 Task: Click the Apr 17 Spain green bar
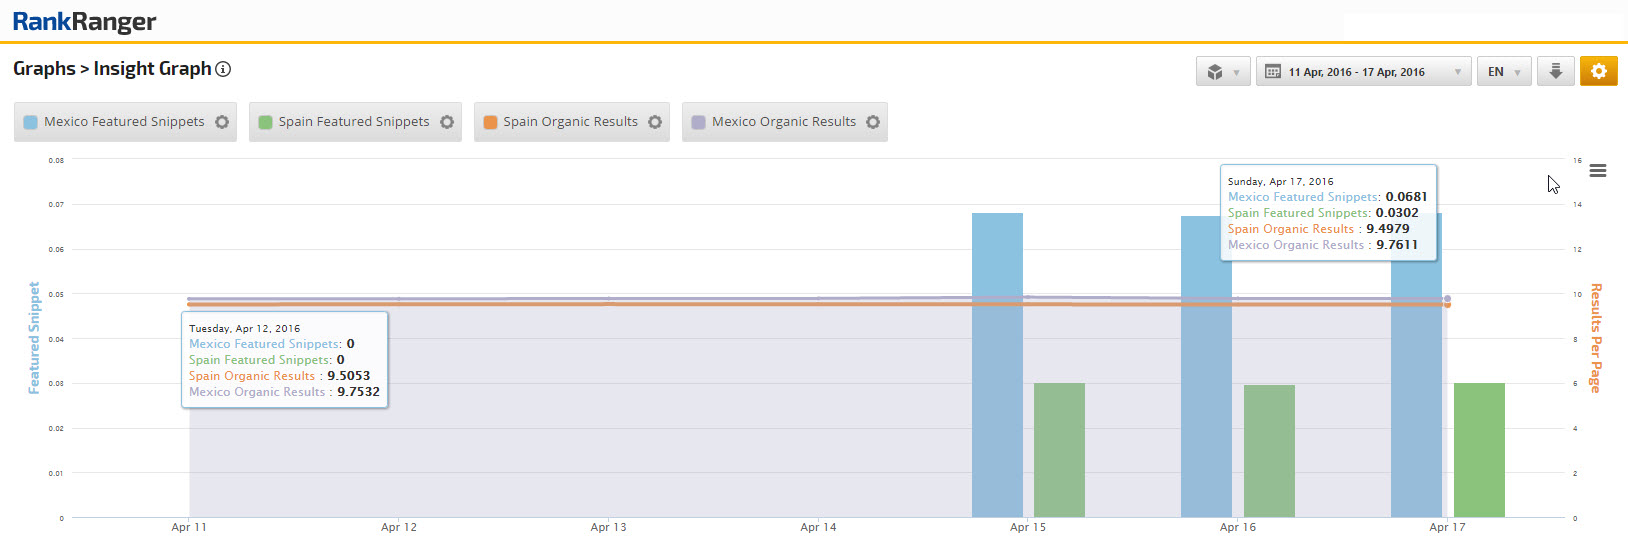(x=1479, y=450)
